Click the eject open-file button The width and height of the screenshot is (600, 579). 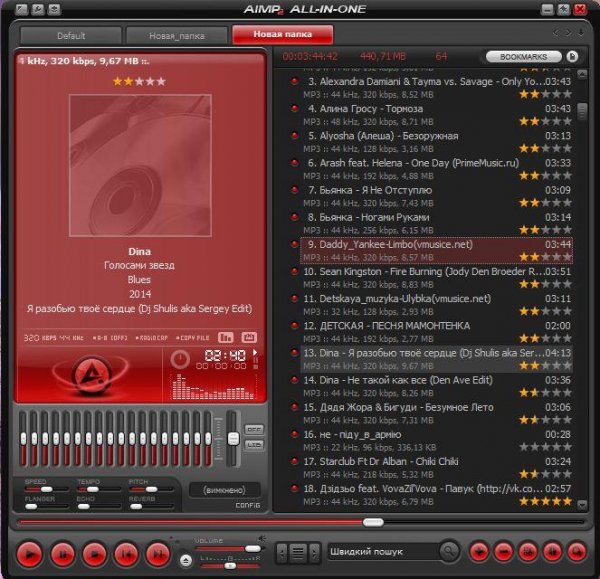pyautogui.click(x=186, y=561)
